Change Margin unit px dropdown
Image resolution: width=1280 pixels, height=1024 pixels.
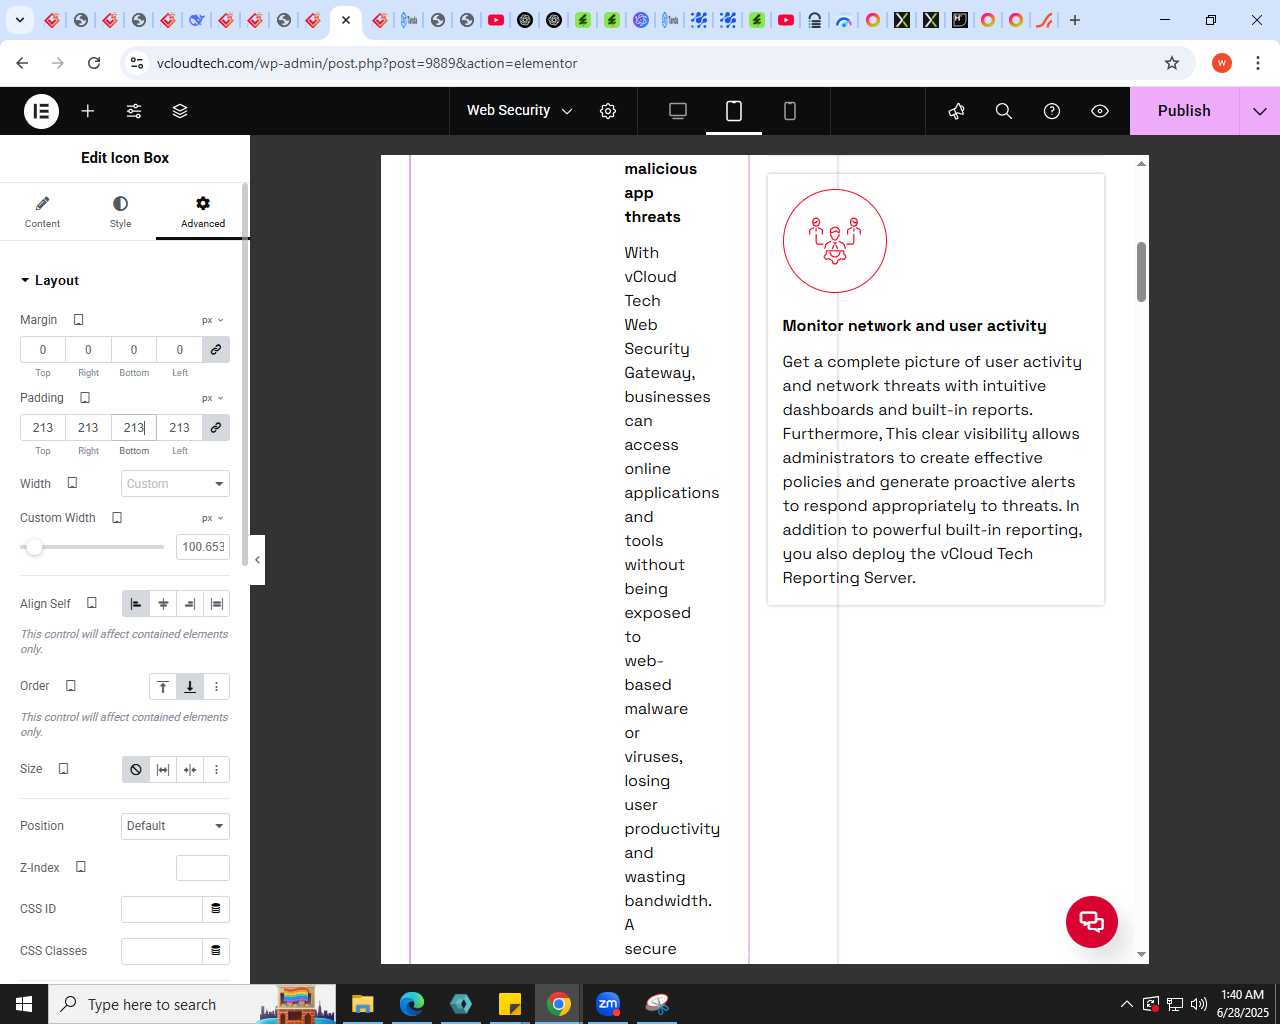pyautogui.click(x=213, y=320)
